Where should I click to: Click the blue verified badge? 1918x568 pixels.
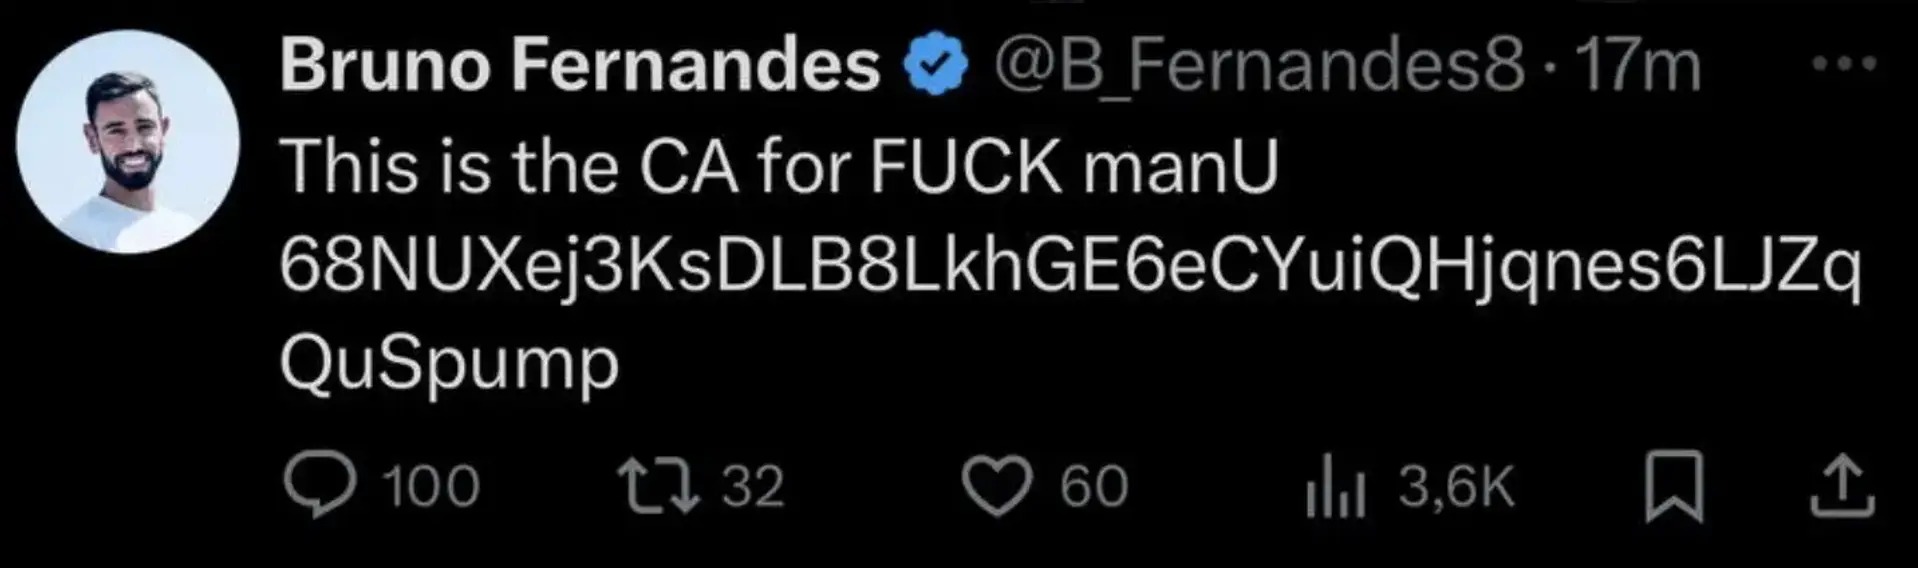[936, 66]
